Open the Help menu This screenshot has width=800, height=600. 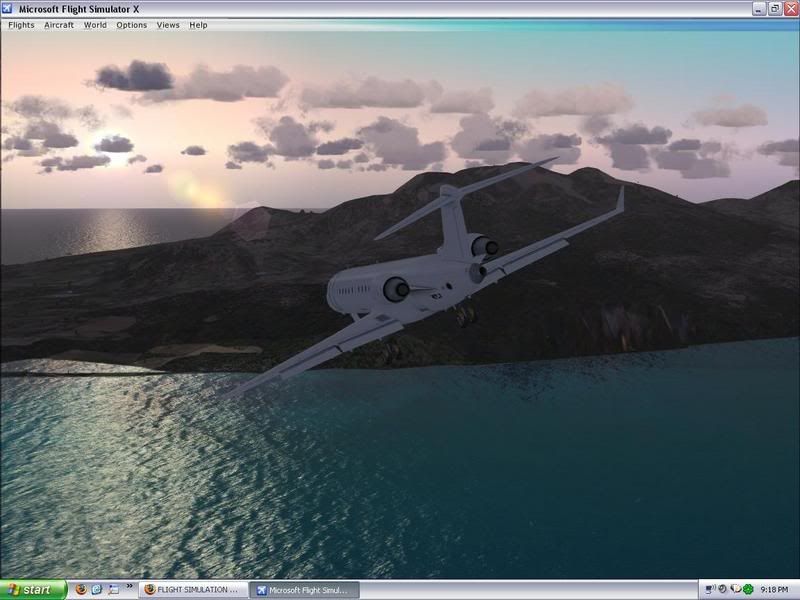198,25
